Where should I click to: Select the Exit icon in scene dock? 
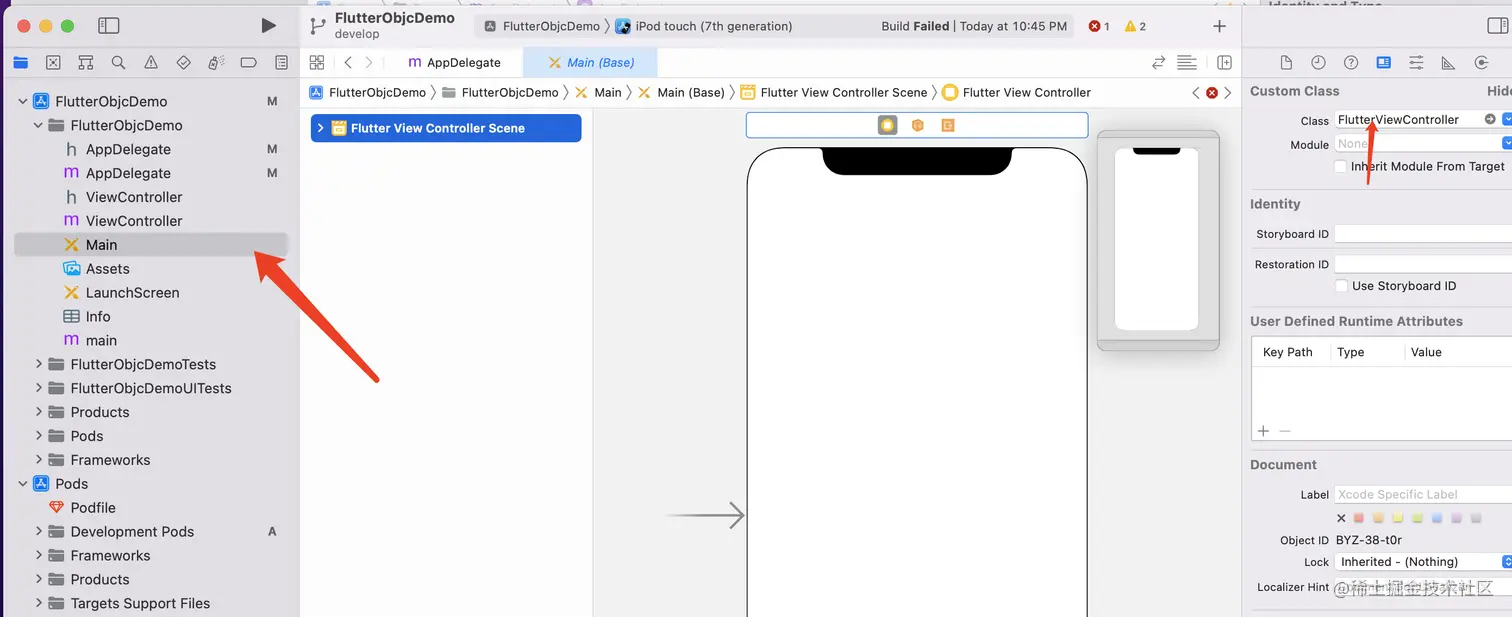(x=947, y=125)
